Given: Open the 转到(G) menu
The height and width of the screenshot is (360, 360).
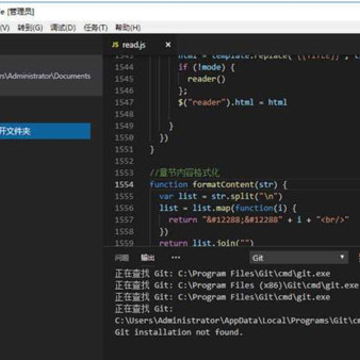Looking at the screenshot, I should (30, 28).
